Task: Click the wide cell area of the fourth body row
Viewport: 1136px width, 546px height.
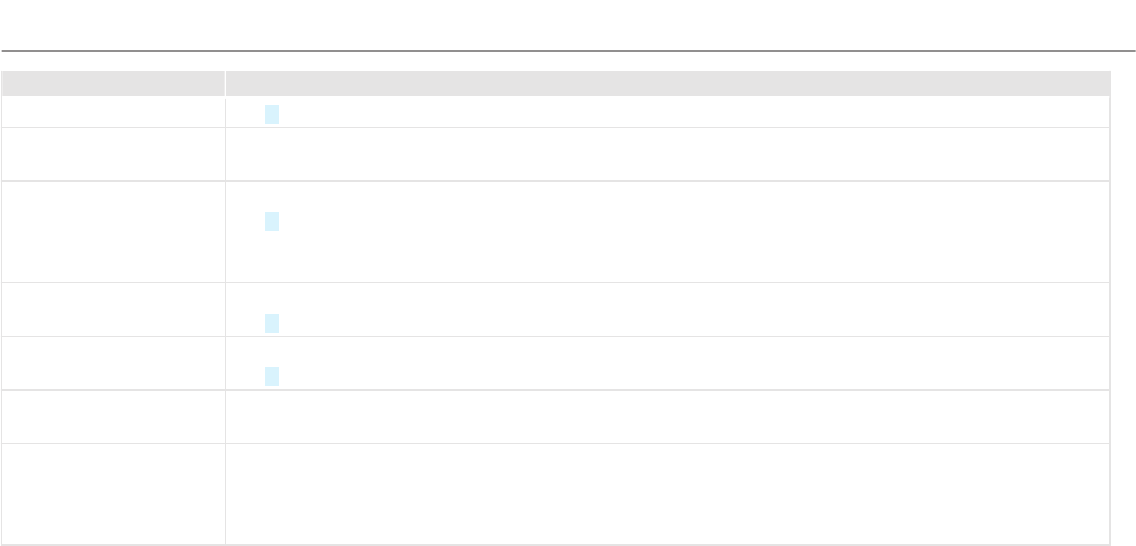Action: 667,310
